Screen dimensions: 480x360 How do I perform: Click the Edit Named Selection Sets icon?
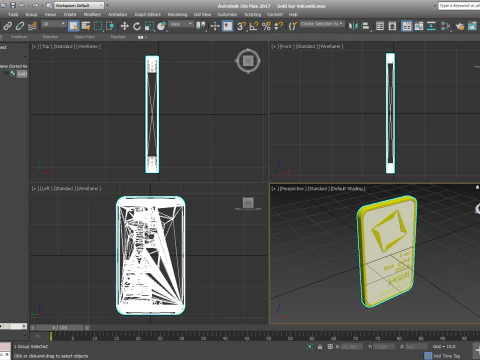point(292,26)
